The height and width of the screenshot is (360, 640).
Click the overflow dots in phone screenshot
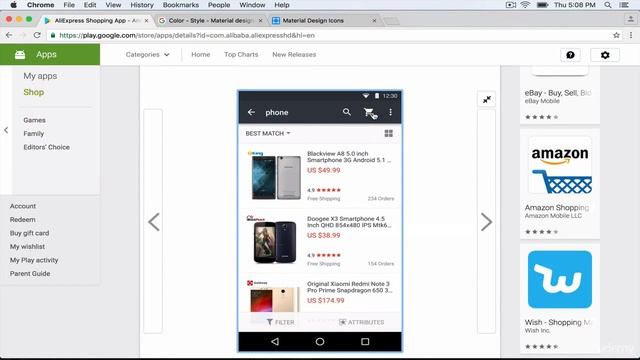pos(391,112)
